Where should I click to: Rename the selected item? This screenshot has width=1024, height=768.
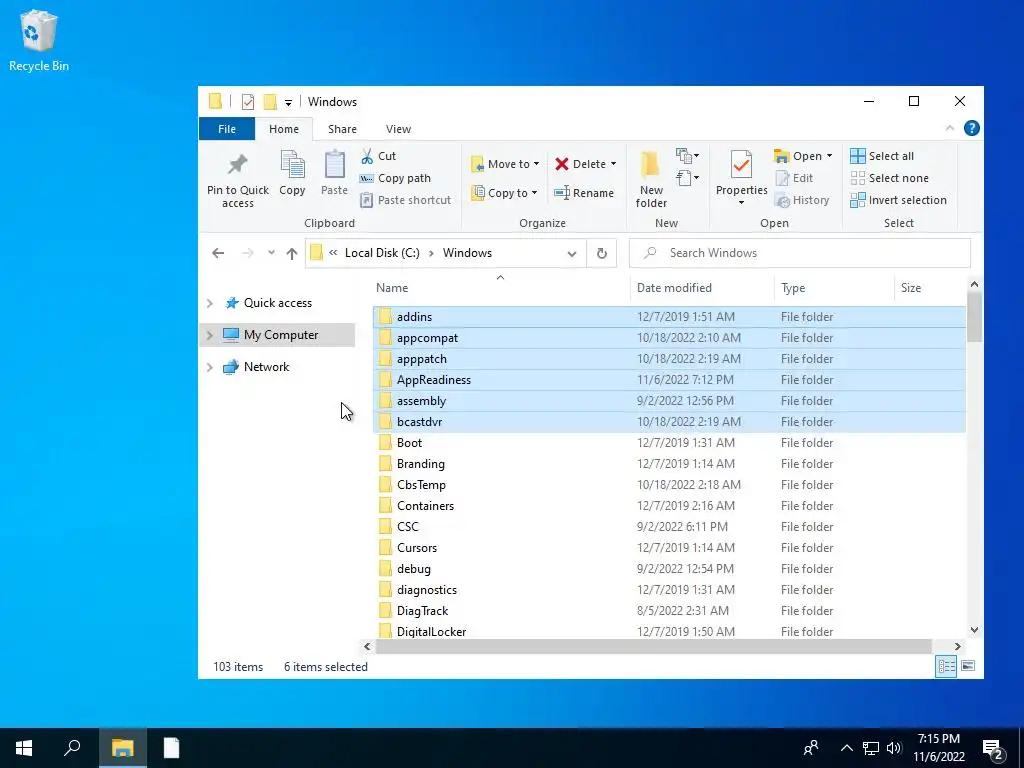coord(584,193)
